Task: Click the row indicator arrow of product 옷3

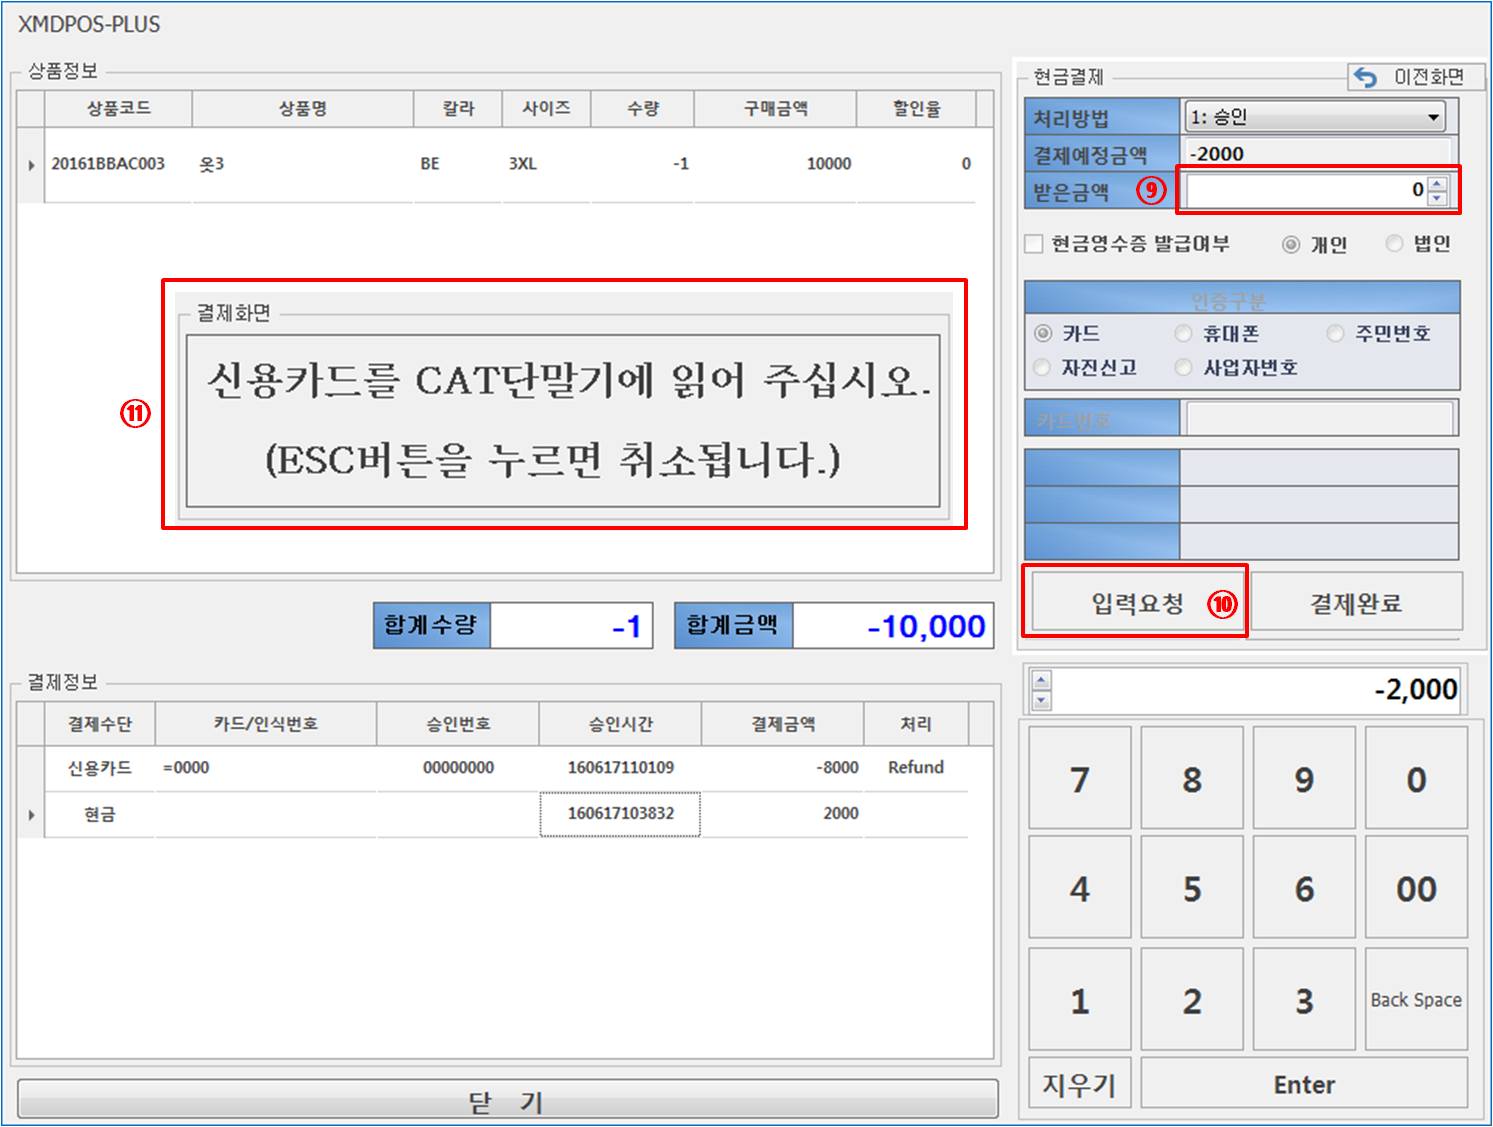Action: point(31,165)
